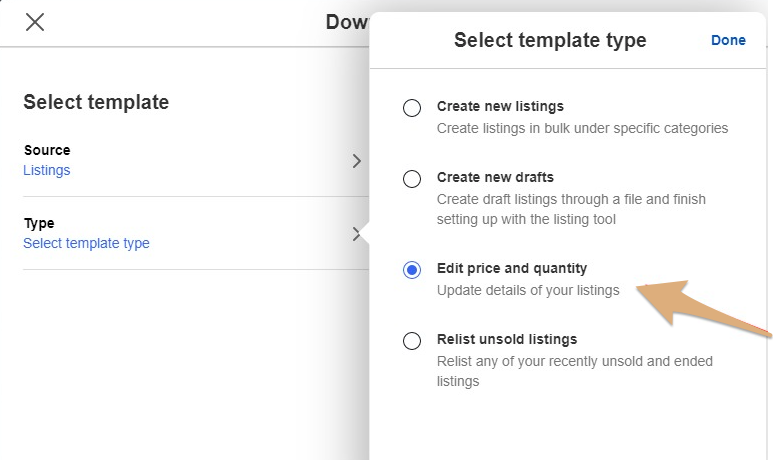Expand the Type row chevron
The width and height of the screenshot is (773, 460).
tap(357, 234)
